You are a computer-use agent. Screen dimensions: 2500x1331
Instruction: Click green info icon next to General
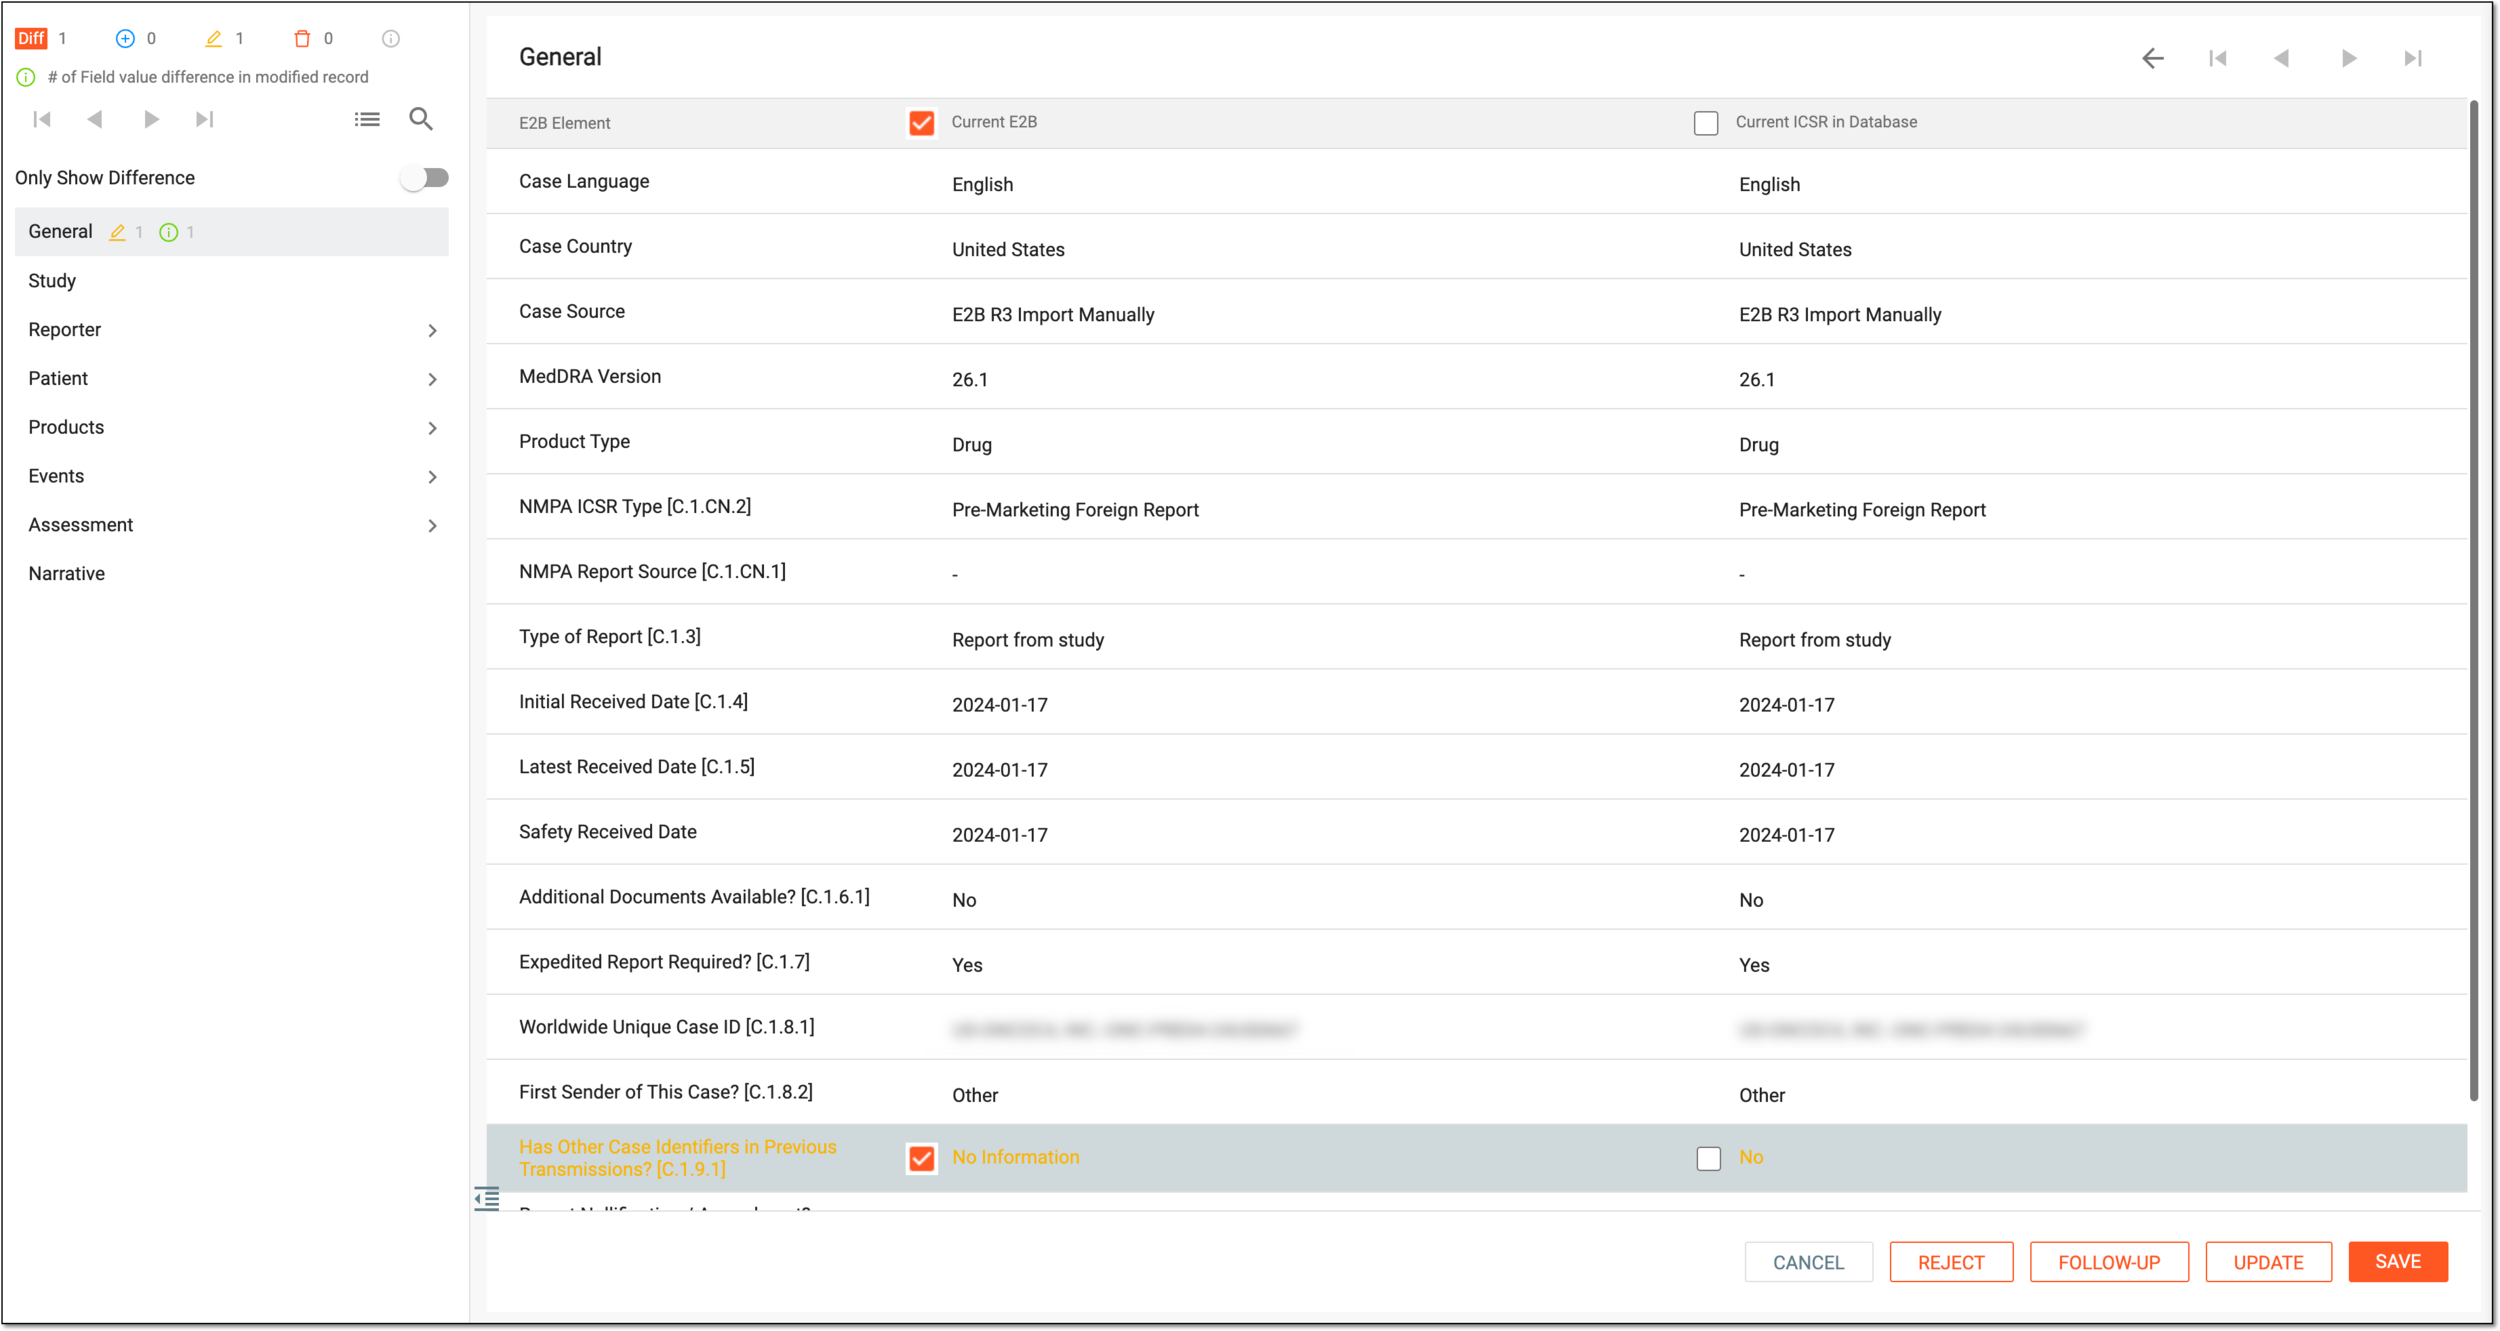click(x=169, y=232)
